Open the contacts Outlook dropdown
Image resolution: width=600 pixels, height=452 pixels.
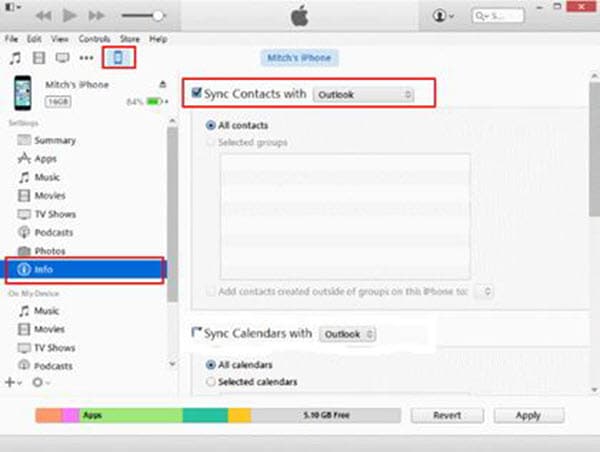click(x=364, y=95)
